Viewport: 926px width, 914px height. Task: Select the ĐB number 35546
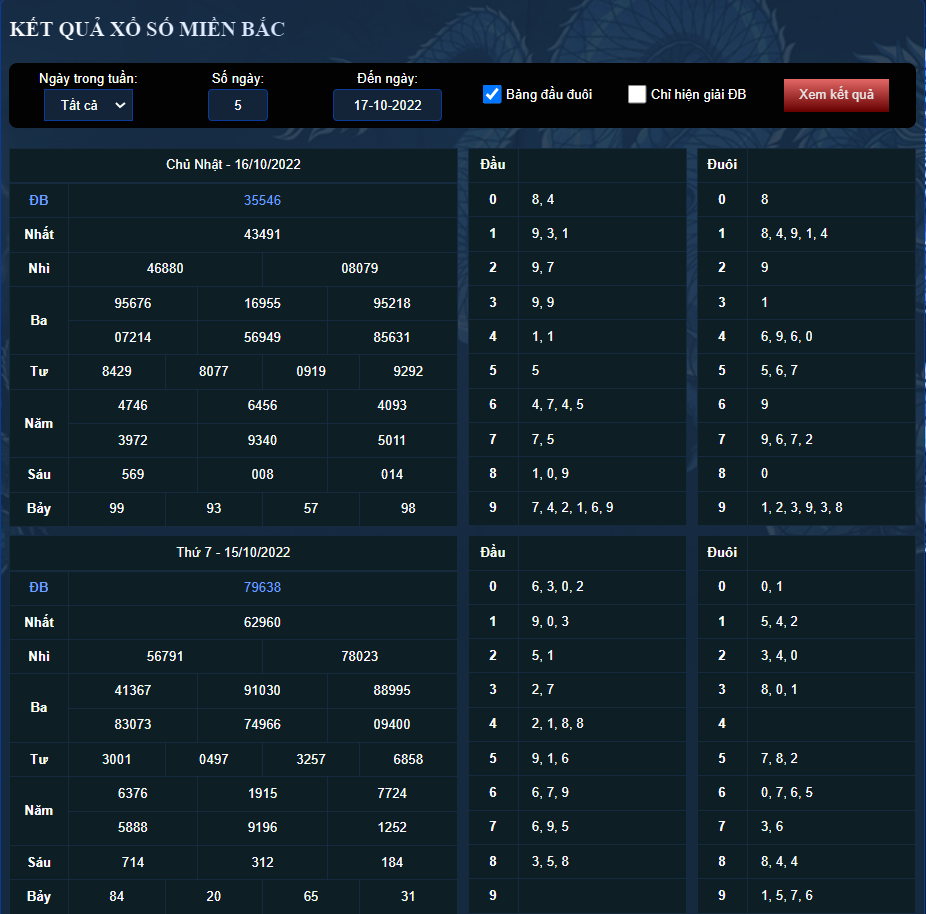pos(262,200)
